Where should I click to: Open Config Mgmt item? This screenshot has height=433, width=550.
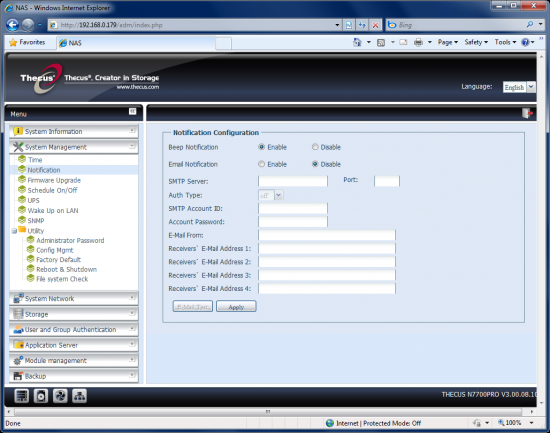[x=54, y=250]
